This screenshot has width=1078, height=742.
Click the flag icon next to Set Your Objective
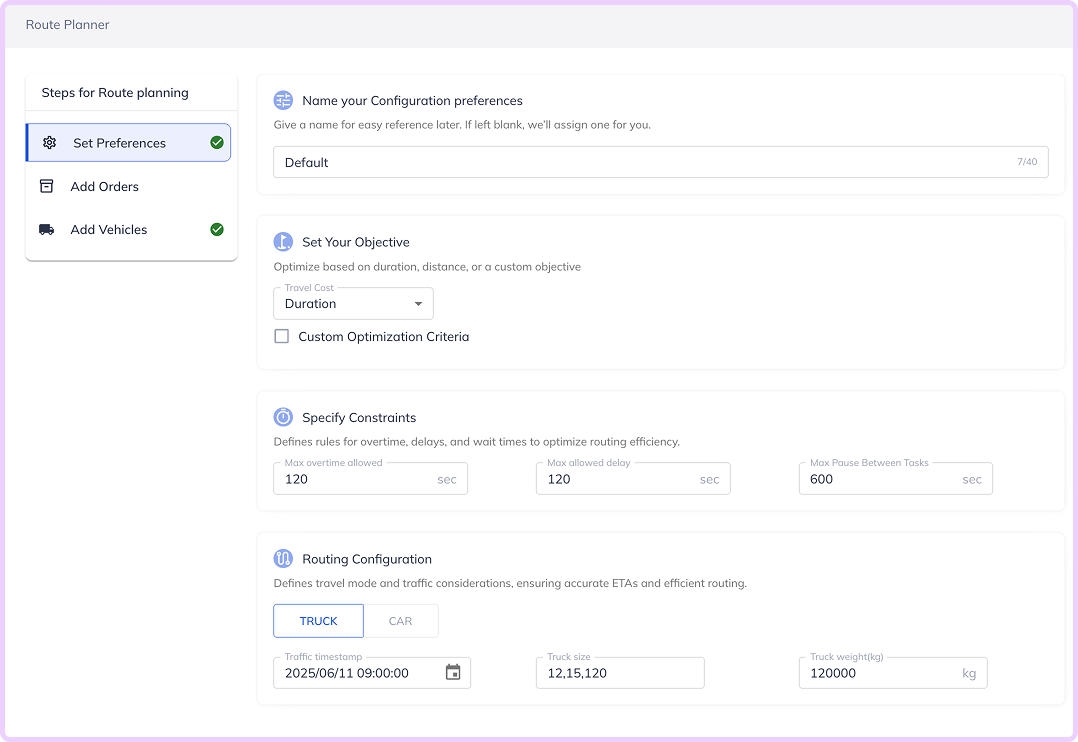pyautogui.click(x=283, y=242)
